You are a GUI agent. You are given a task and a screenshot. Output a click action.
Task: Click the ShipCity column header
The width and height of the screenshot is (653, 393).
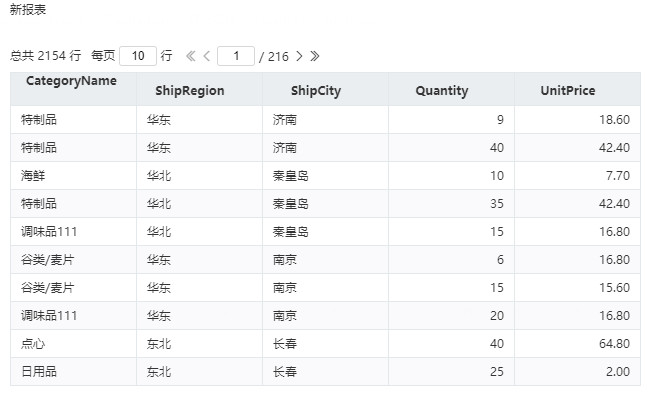[x=326, y=89]
